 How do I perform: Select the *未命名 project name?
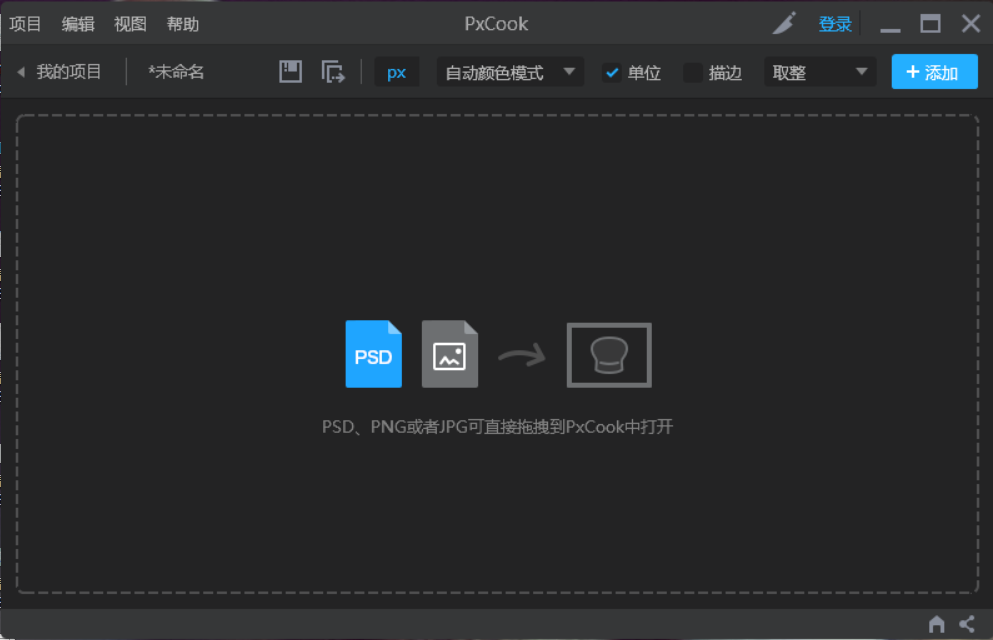pos(176,72)
